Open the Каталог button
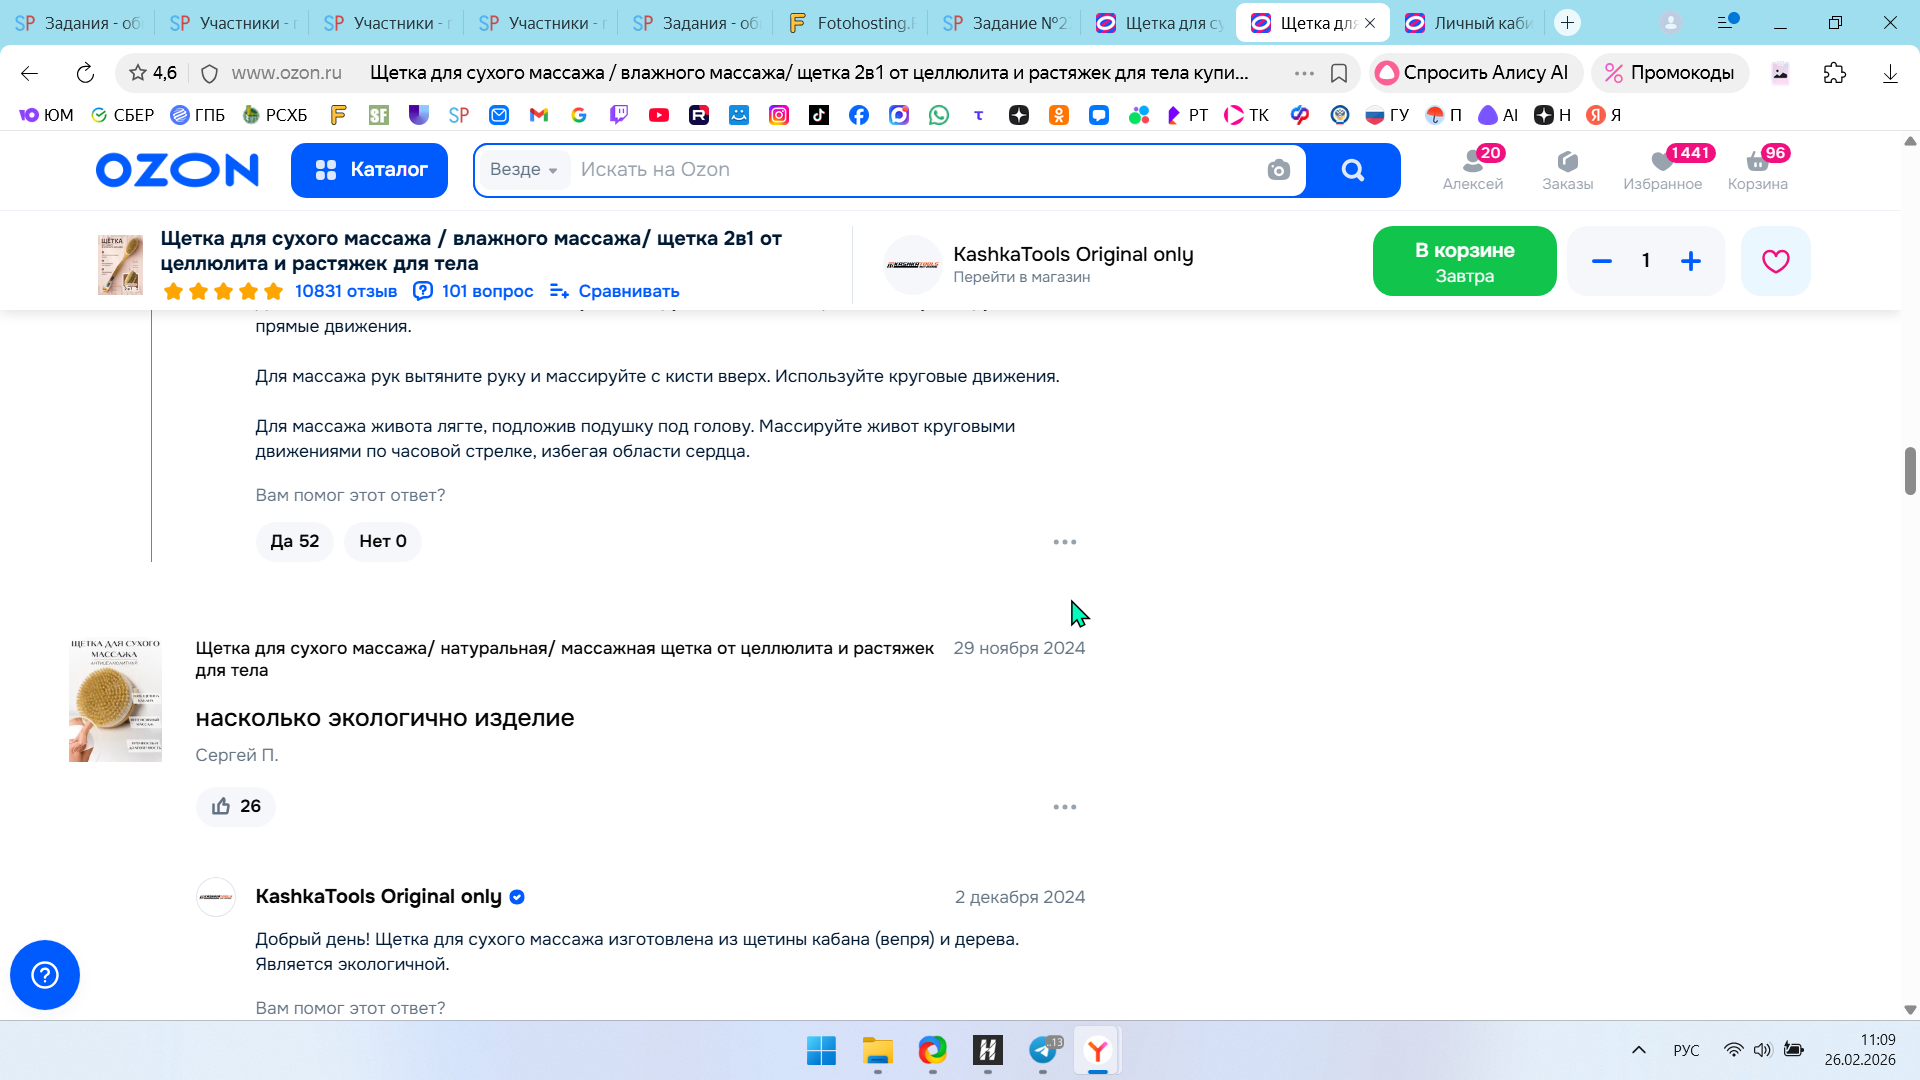Viewport: 1920px width, 1080px height. 370,170
